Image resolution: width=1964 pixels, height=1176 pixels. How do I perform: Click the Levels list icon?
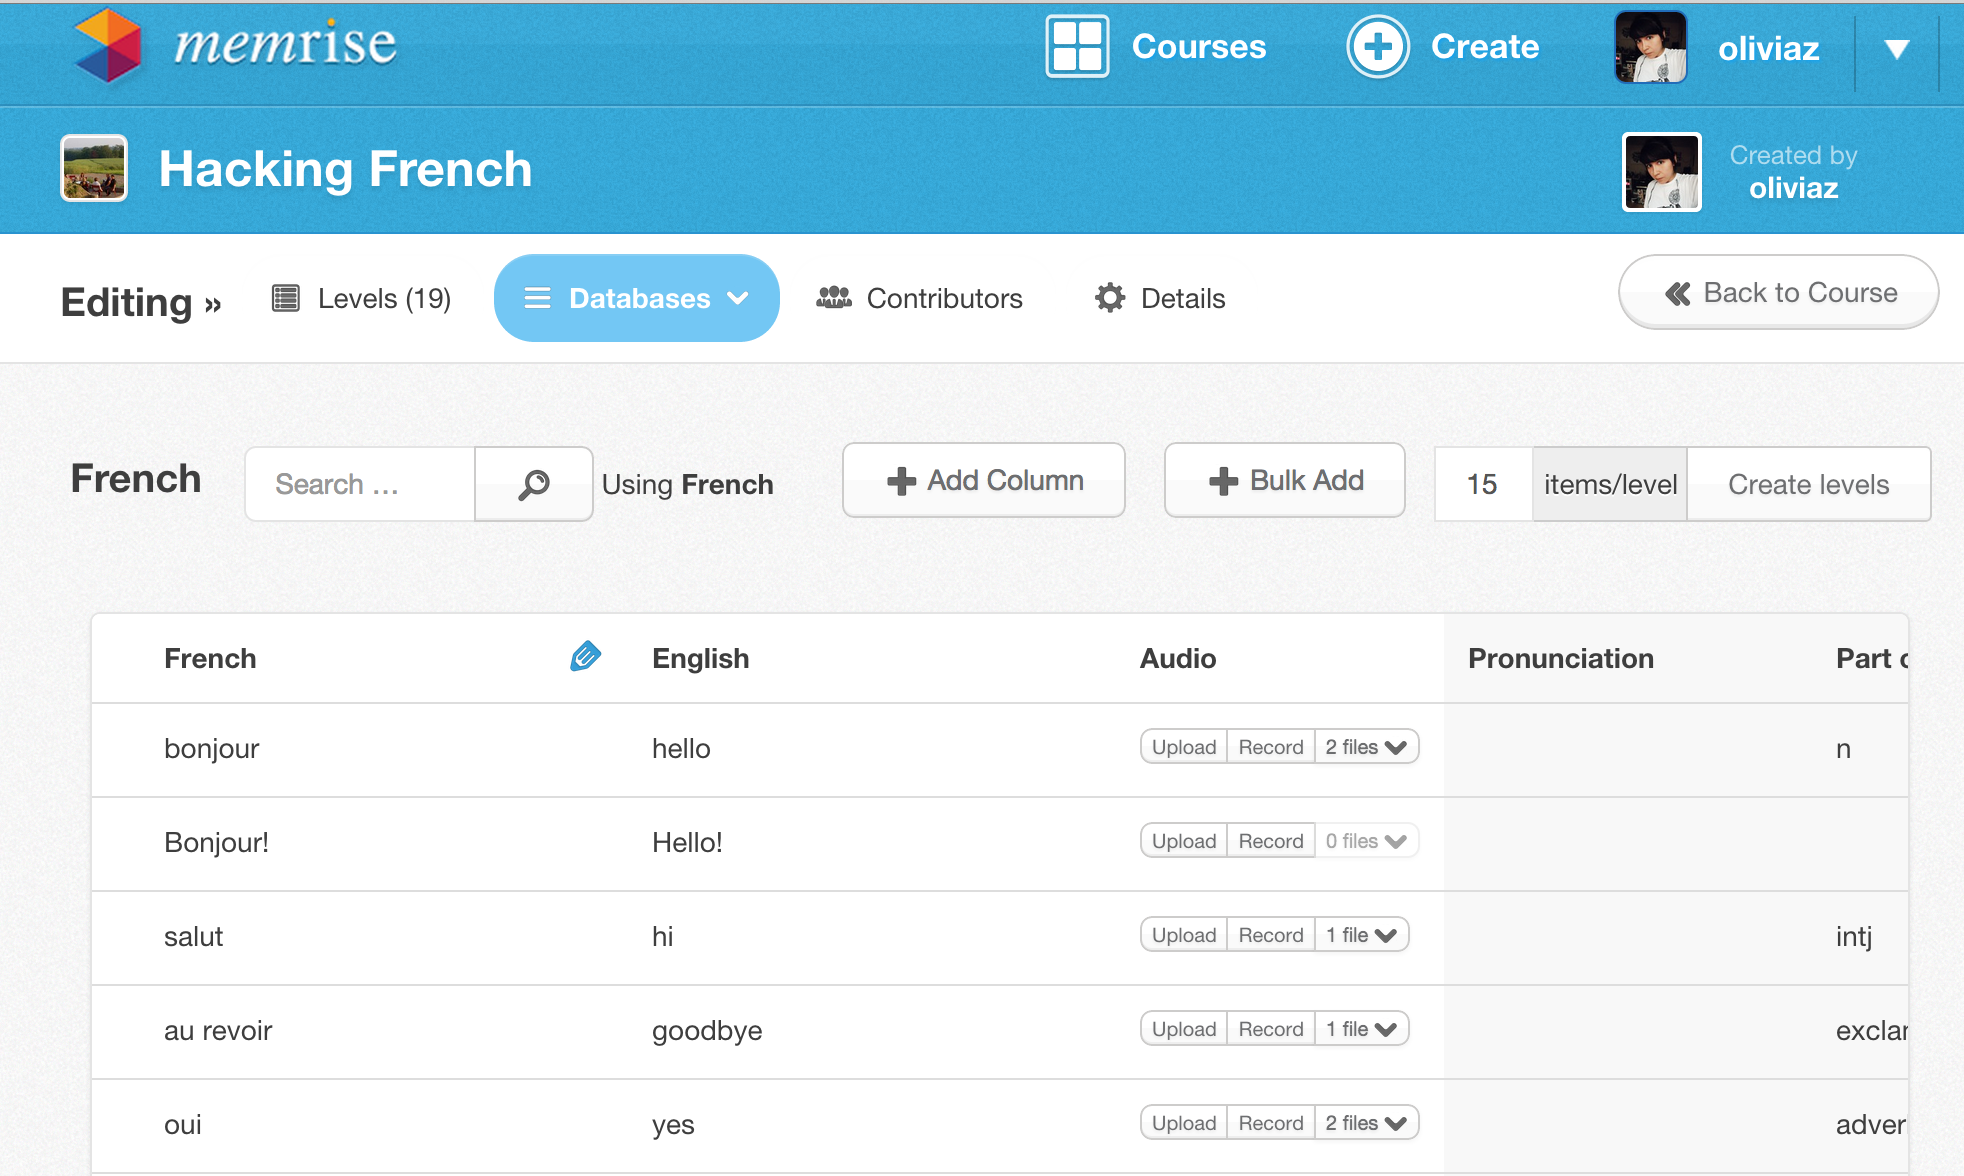click(x=286, y=298)
